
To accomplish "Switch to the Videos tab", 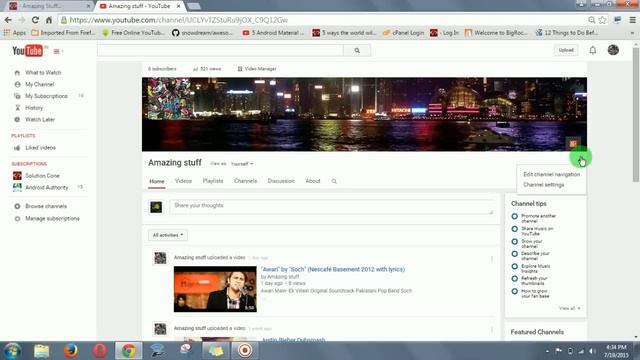I will (x=183, y=181).
